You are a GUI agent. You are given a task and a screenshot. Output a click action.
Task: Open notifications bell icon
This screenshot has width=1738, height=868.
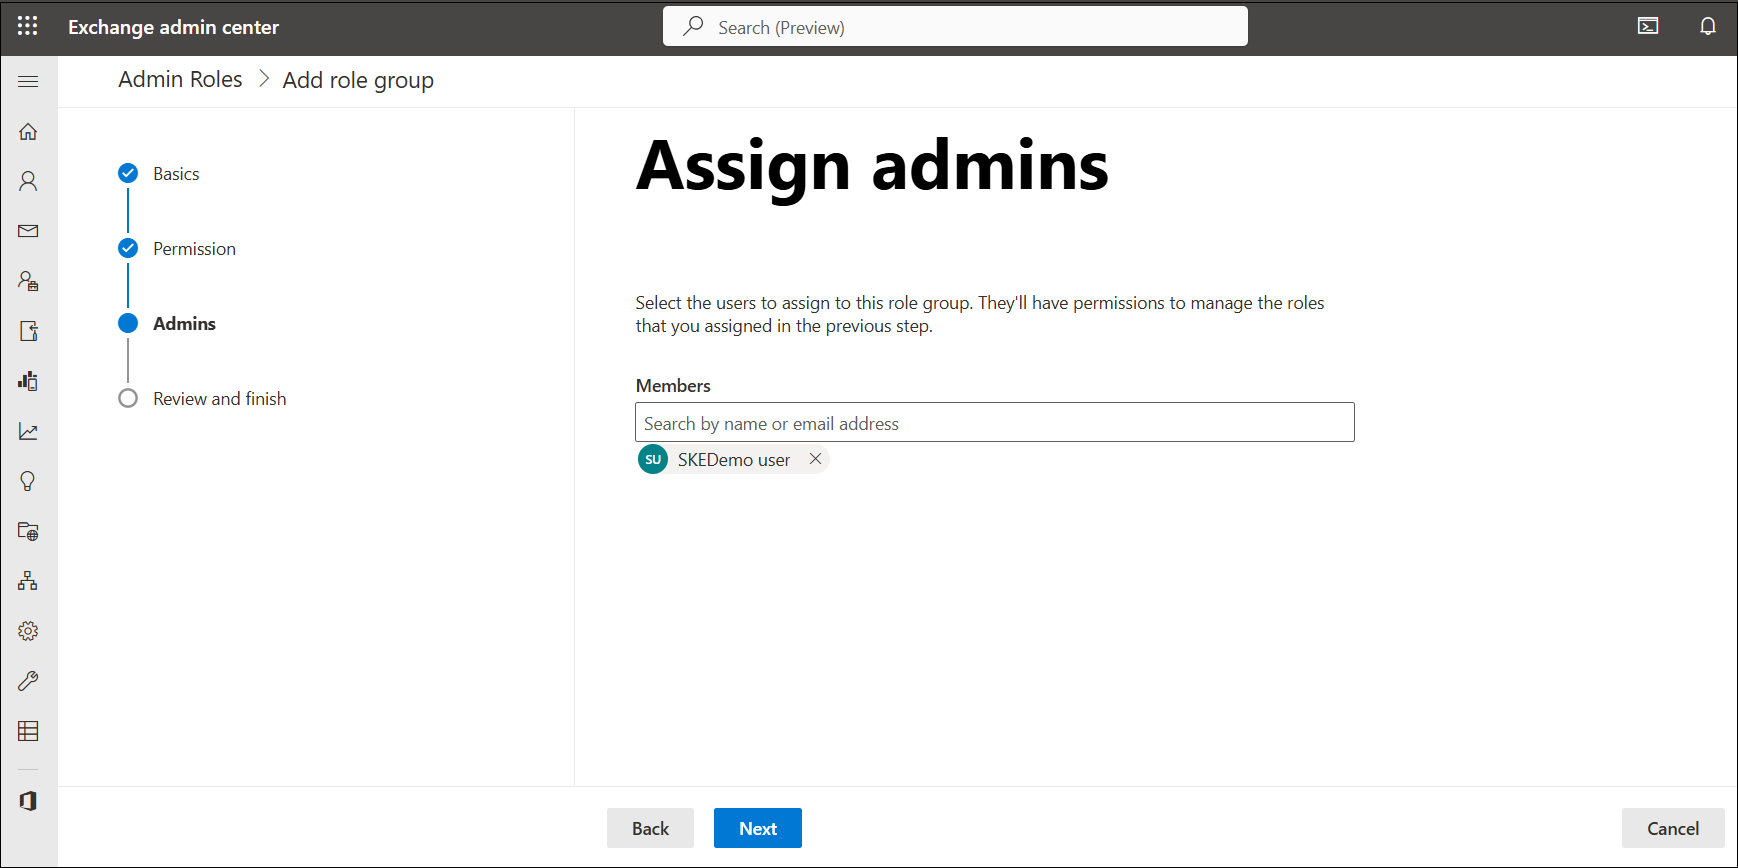[1708, 27]
